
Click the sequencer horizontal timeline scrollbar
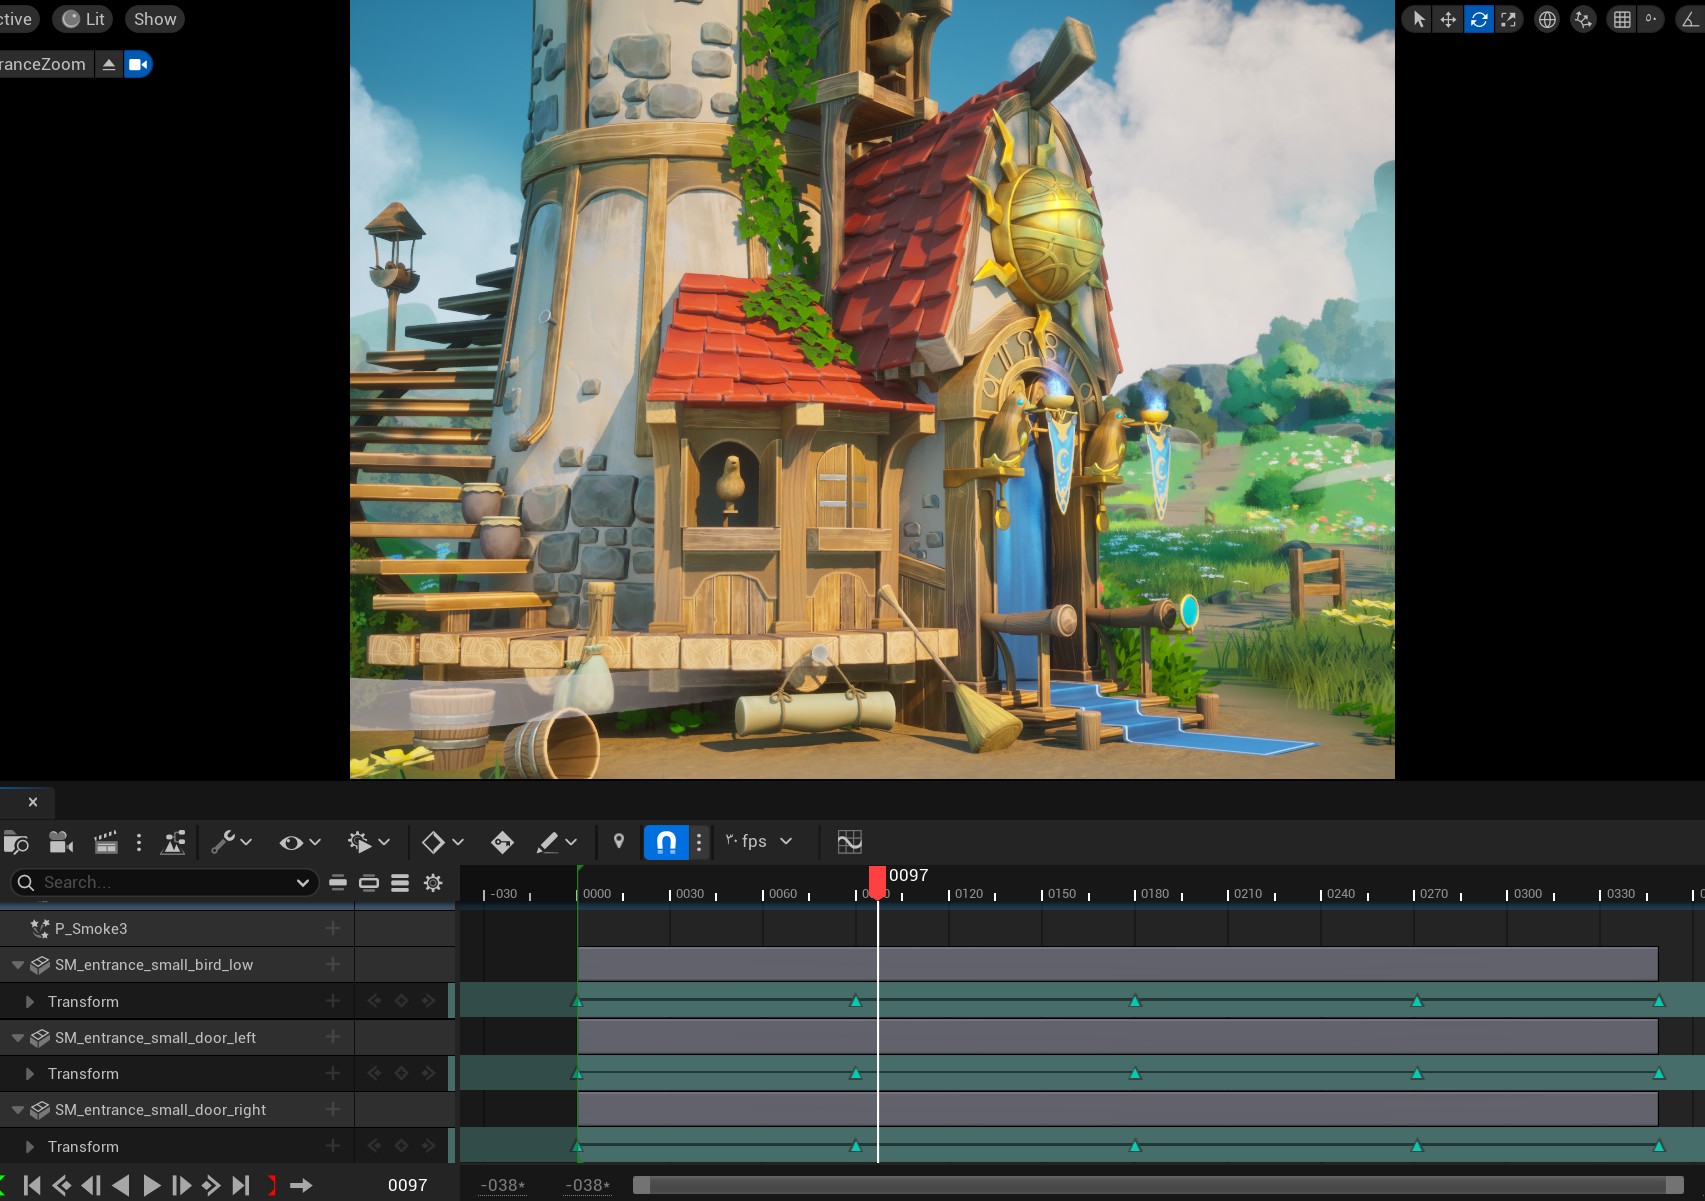[1157, 1185]
